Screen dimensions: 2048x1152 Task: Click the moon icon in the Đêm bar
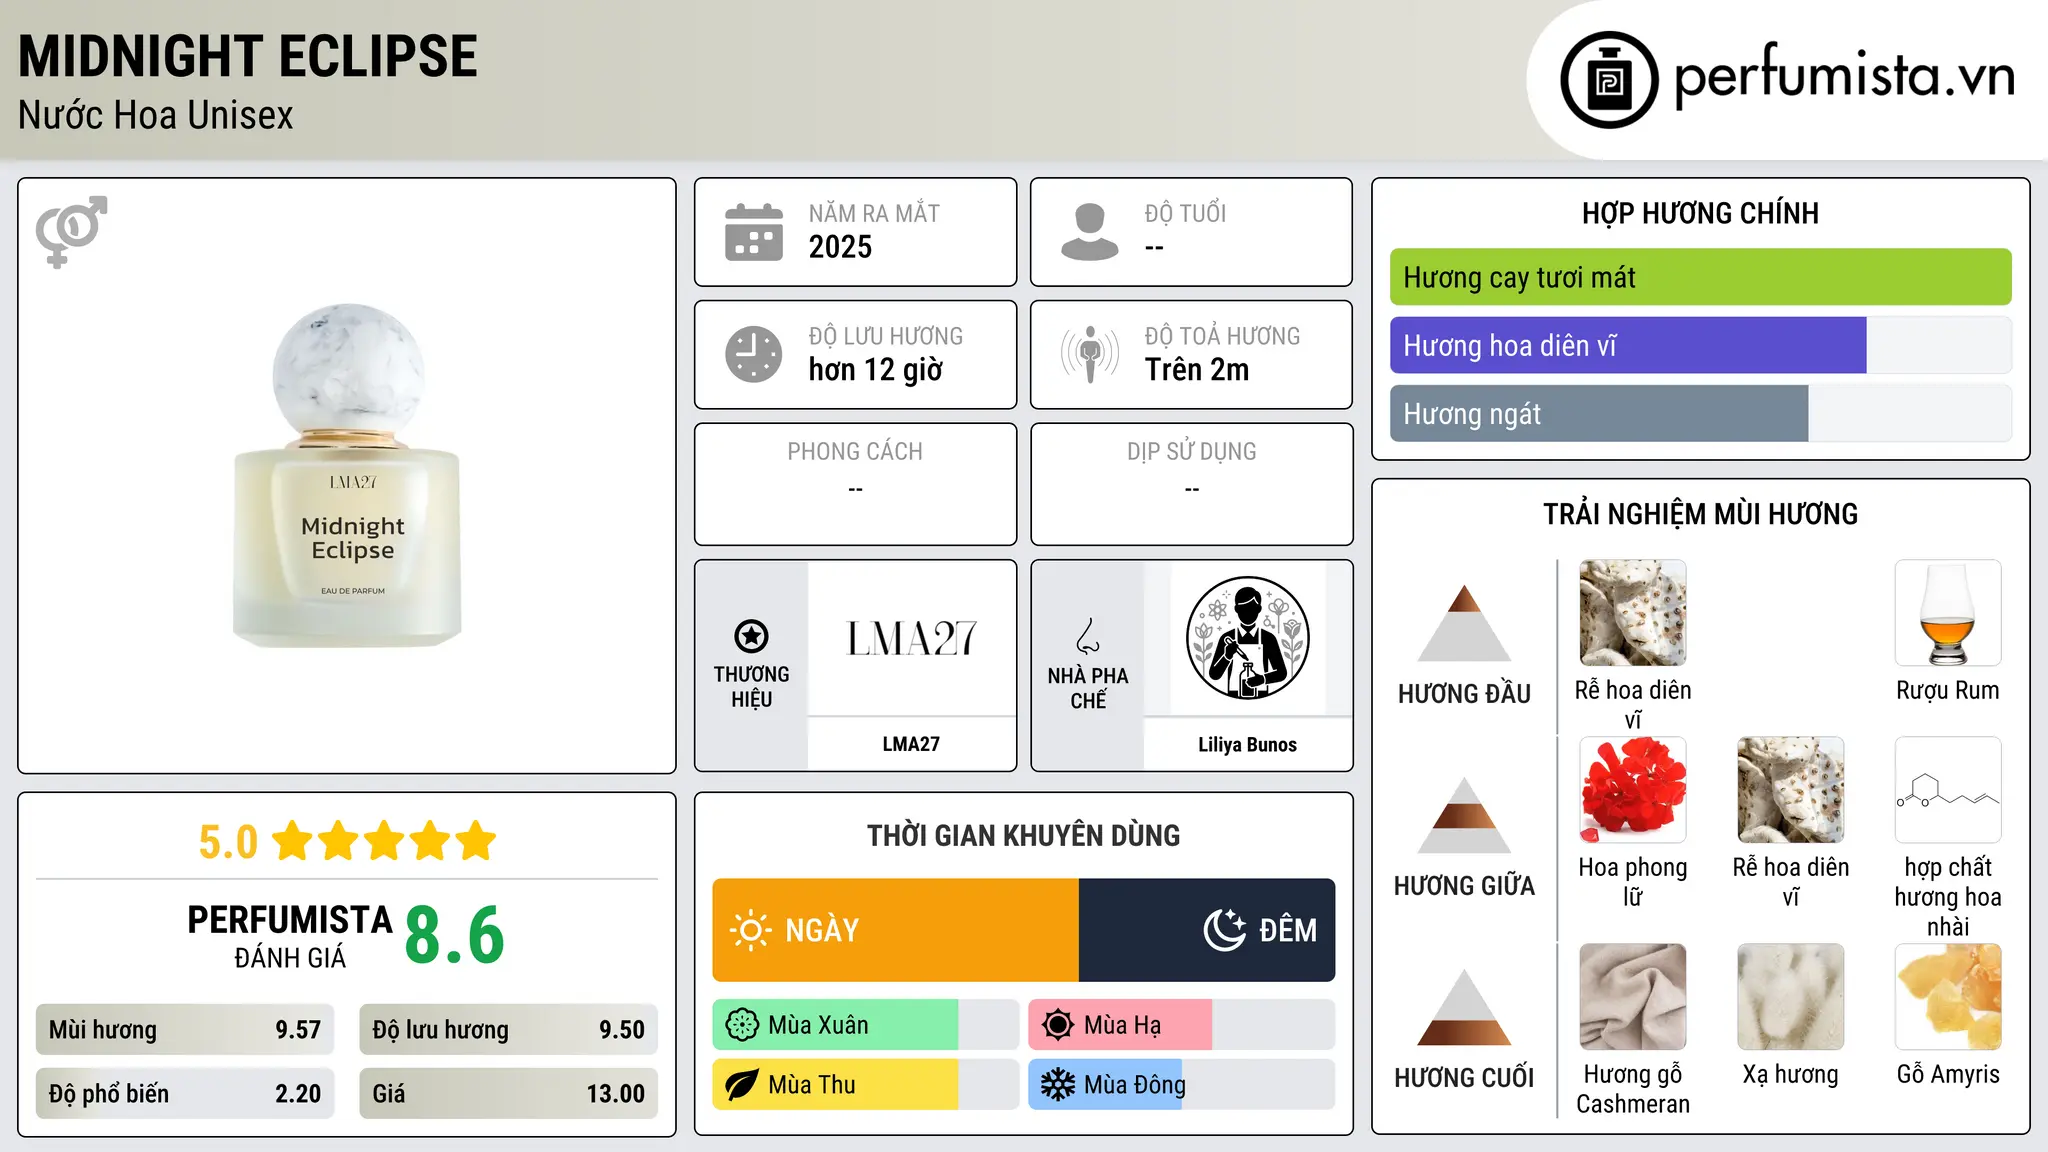1224,930
